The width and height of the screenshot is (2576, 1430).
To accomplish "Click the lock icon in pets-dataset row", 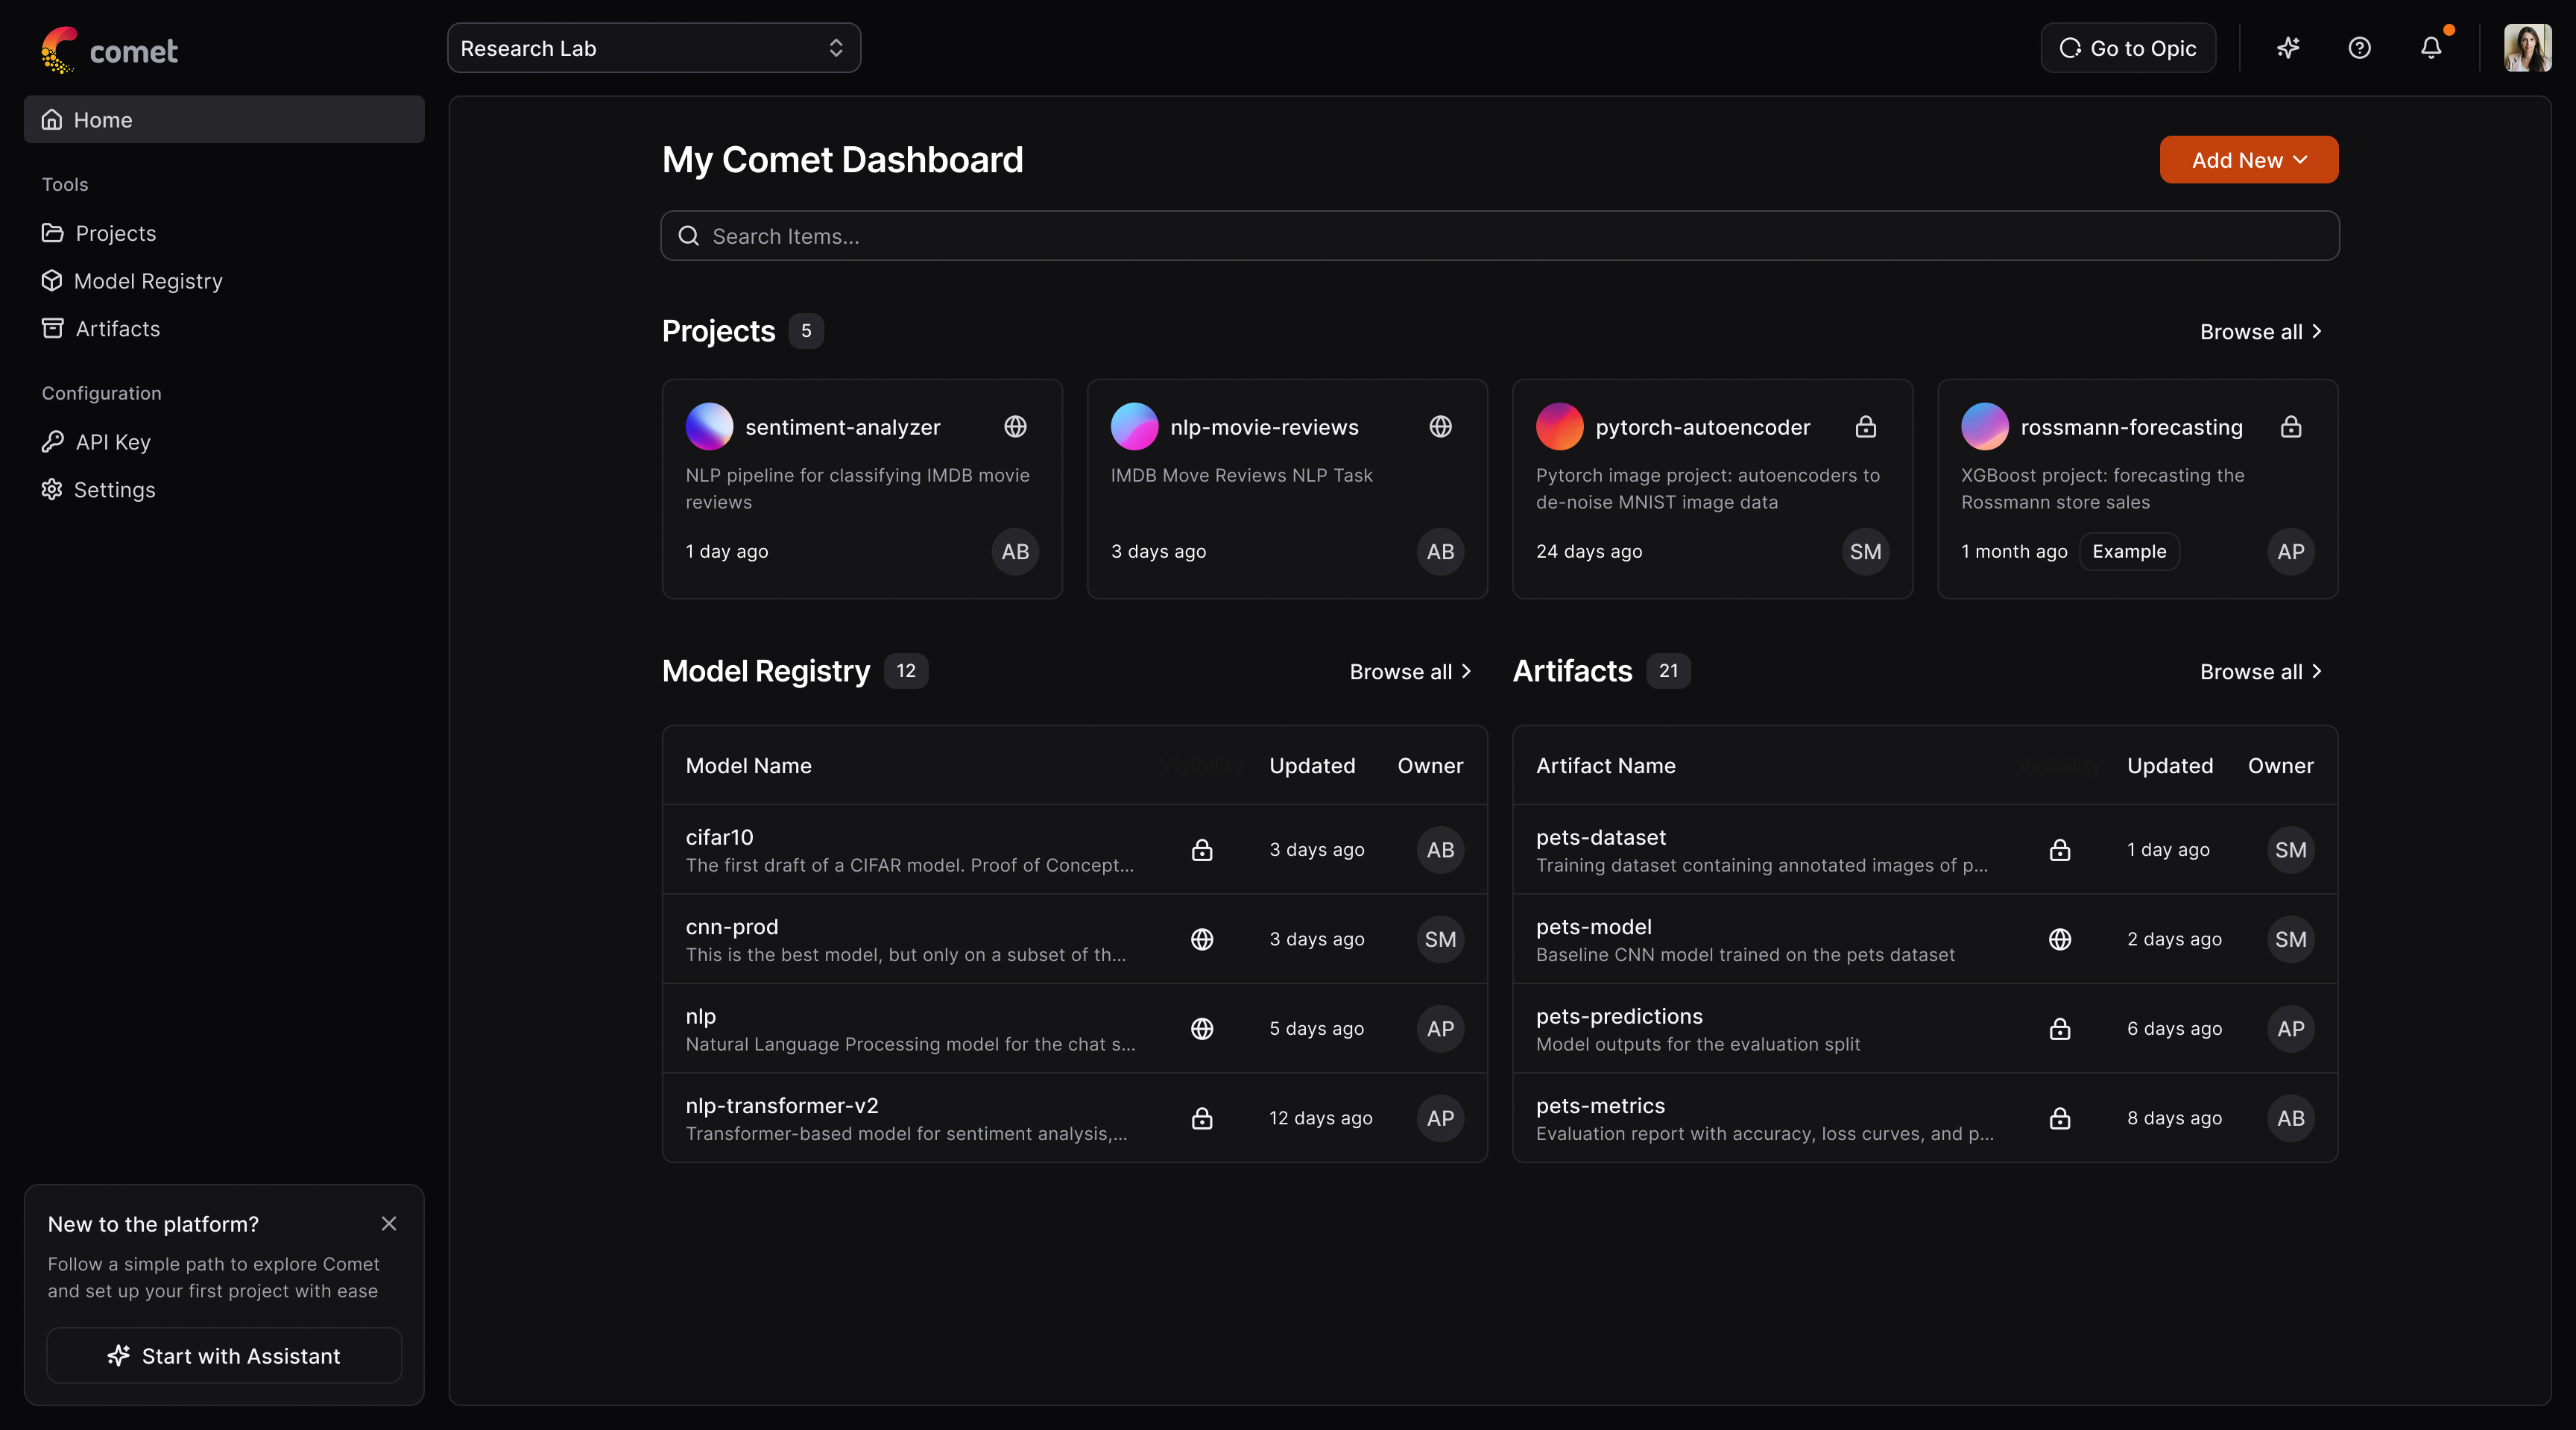I will pos(2059,850).
